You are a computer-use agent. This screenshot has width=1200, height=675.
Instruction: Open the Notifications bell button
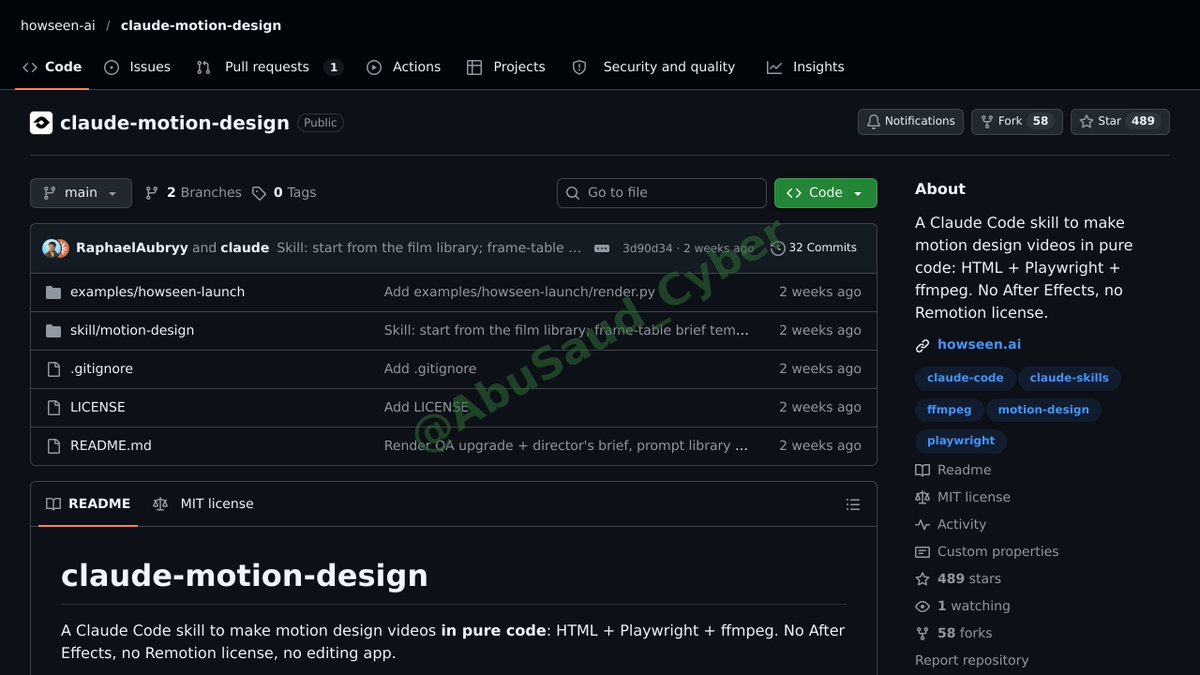click(x=911, y=121)
